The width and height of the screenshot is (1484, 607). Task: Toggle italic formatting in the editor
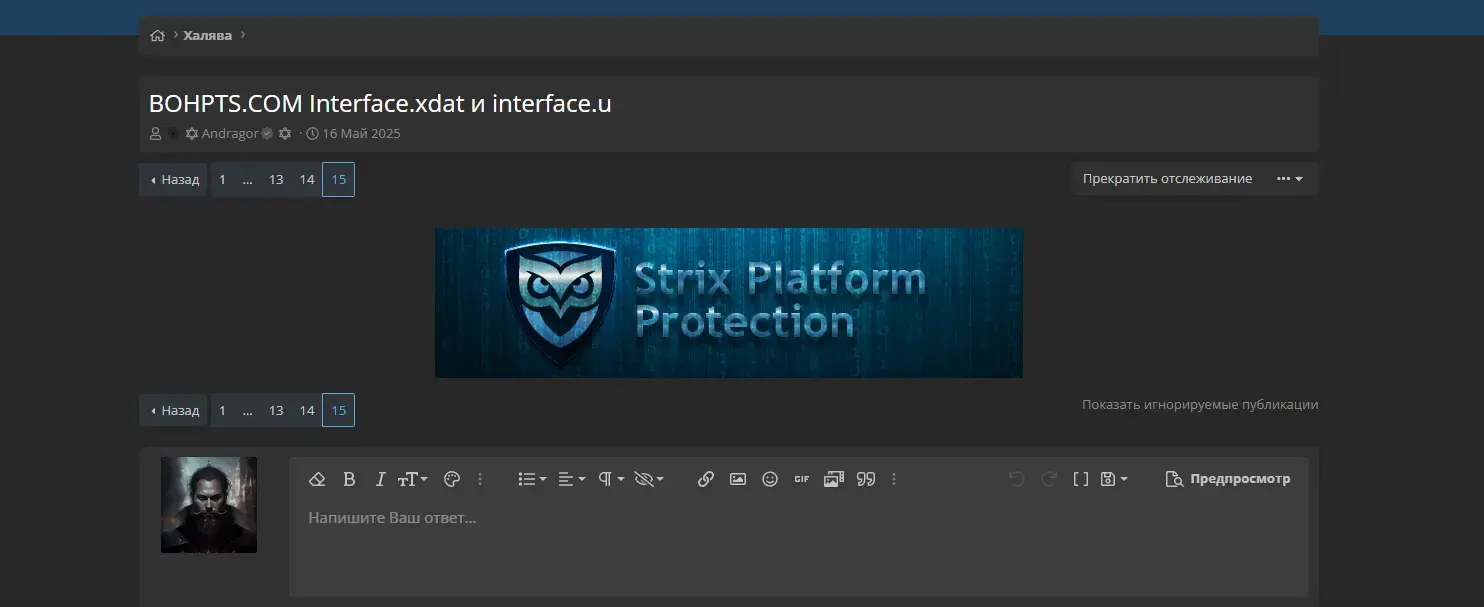coord(380,479)
